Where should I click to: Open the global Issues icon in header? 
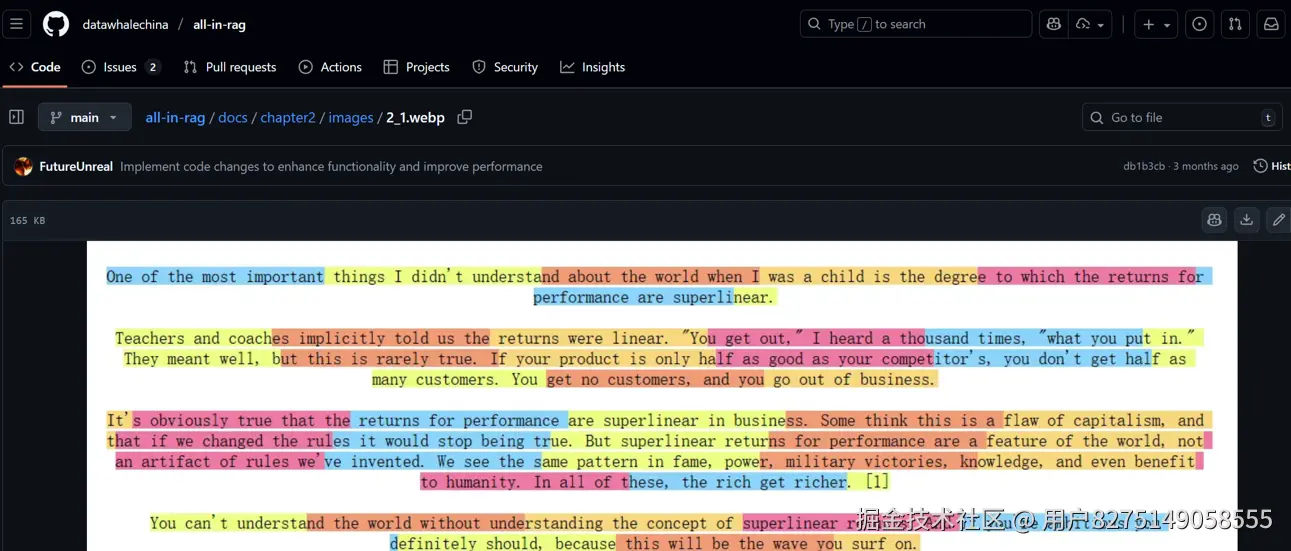pos(1199,24)
